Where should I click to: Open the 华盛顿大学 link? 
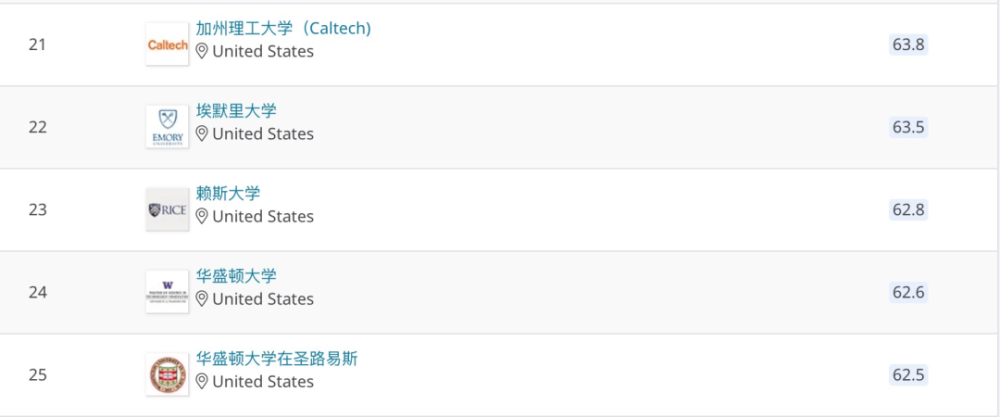pyautogui.click(x=237, y=276)
